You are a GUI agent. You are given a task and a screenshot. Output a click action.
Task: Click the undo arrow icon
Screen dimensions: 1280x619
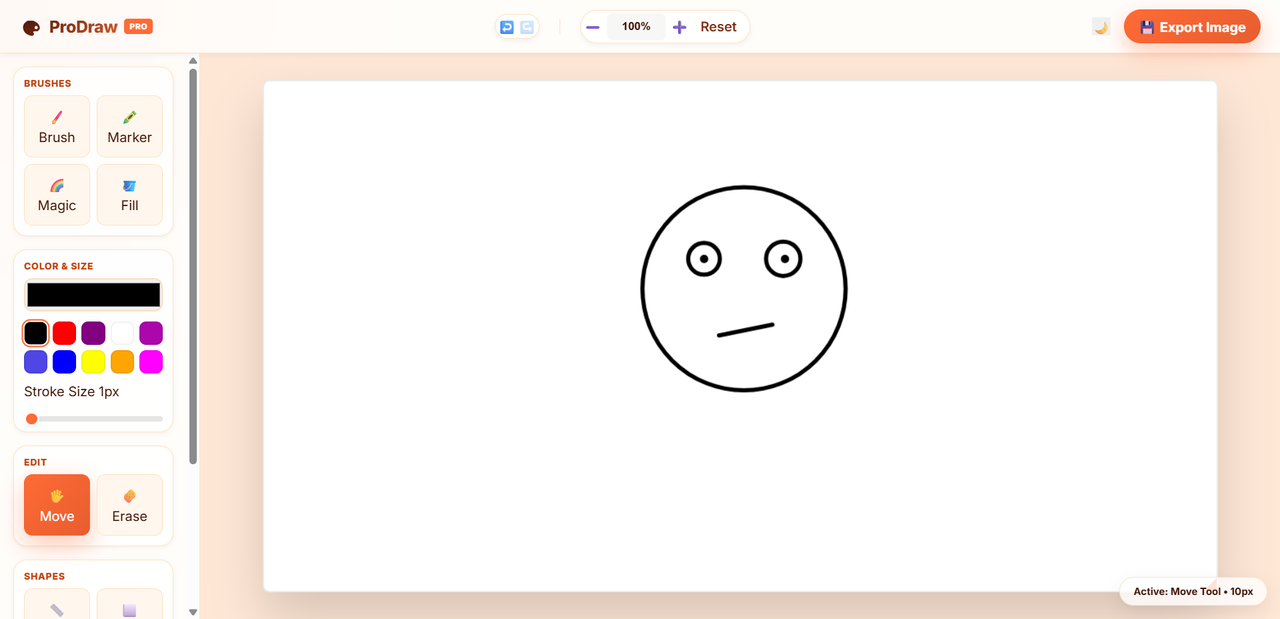pos(507,27)
